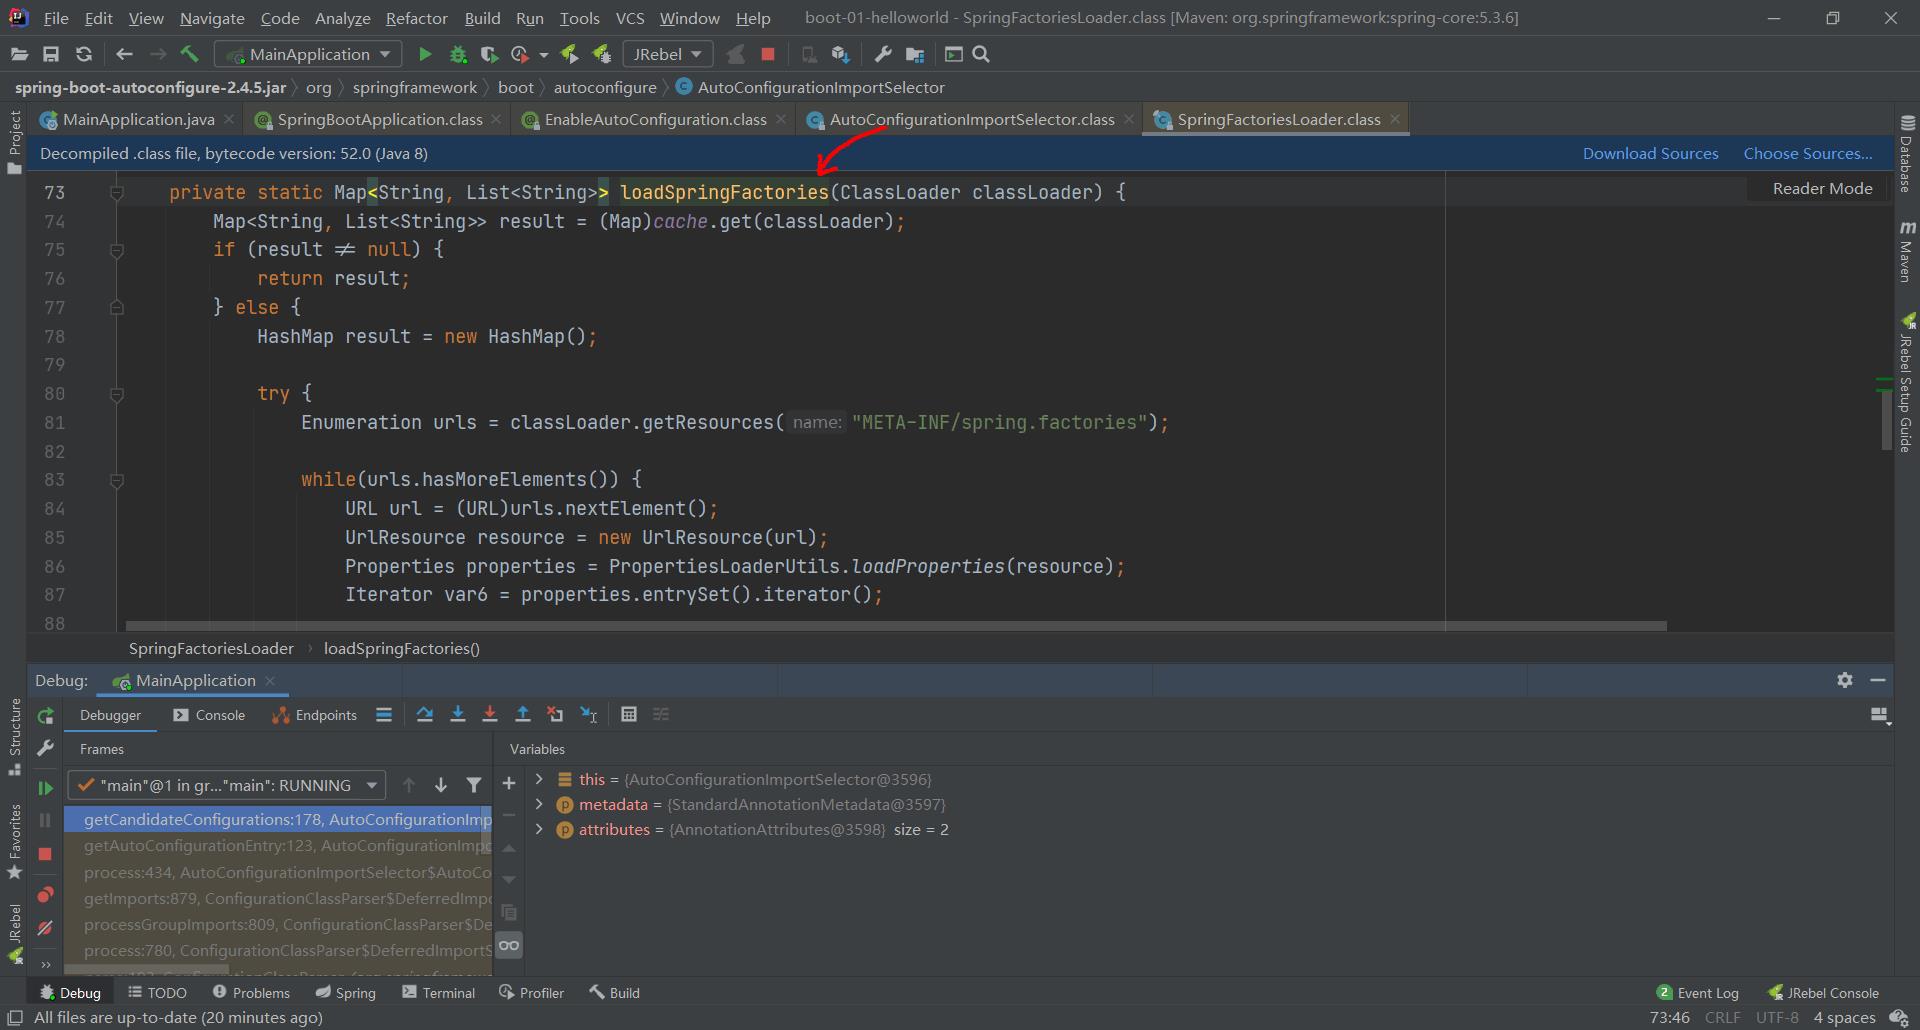Click the Open folder toolbar icon
The width and height of the screenshot is (1920, 1030).
pyautogui.click(x=19, y=54)
